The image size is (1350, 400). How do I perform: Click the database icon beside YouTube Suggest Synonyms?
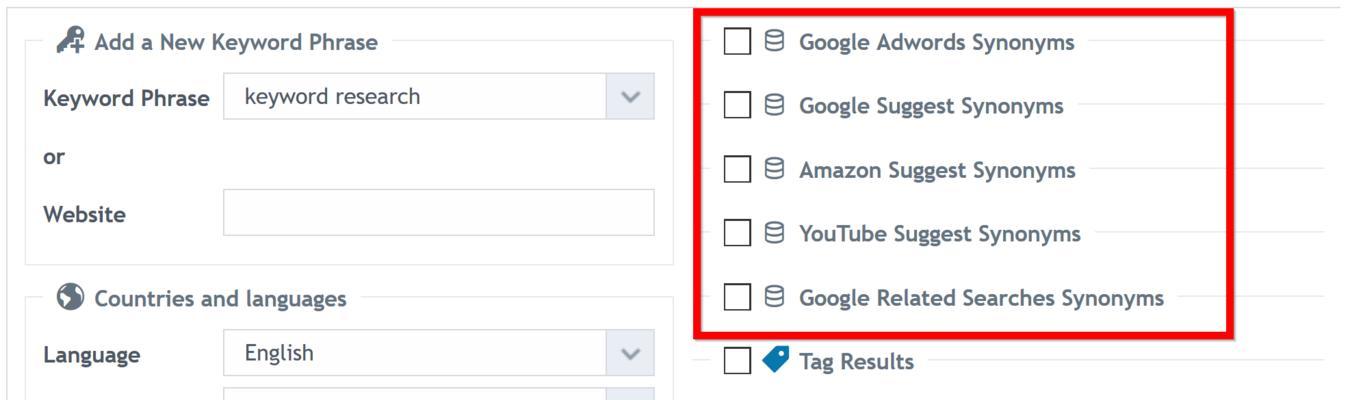[x=774, y=234]
